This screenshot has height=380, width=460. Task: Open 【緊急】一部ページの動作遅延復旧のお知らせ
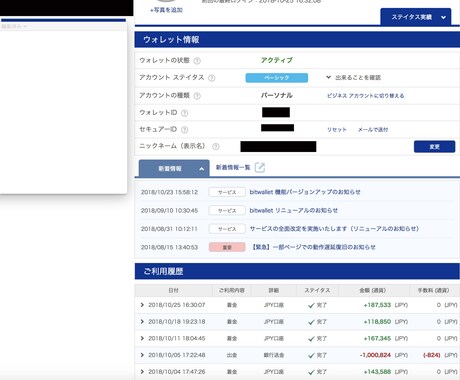coord(313,247)
